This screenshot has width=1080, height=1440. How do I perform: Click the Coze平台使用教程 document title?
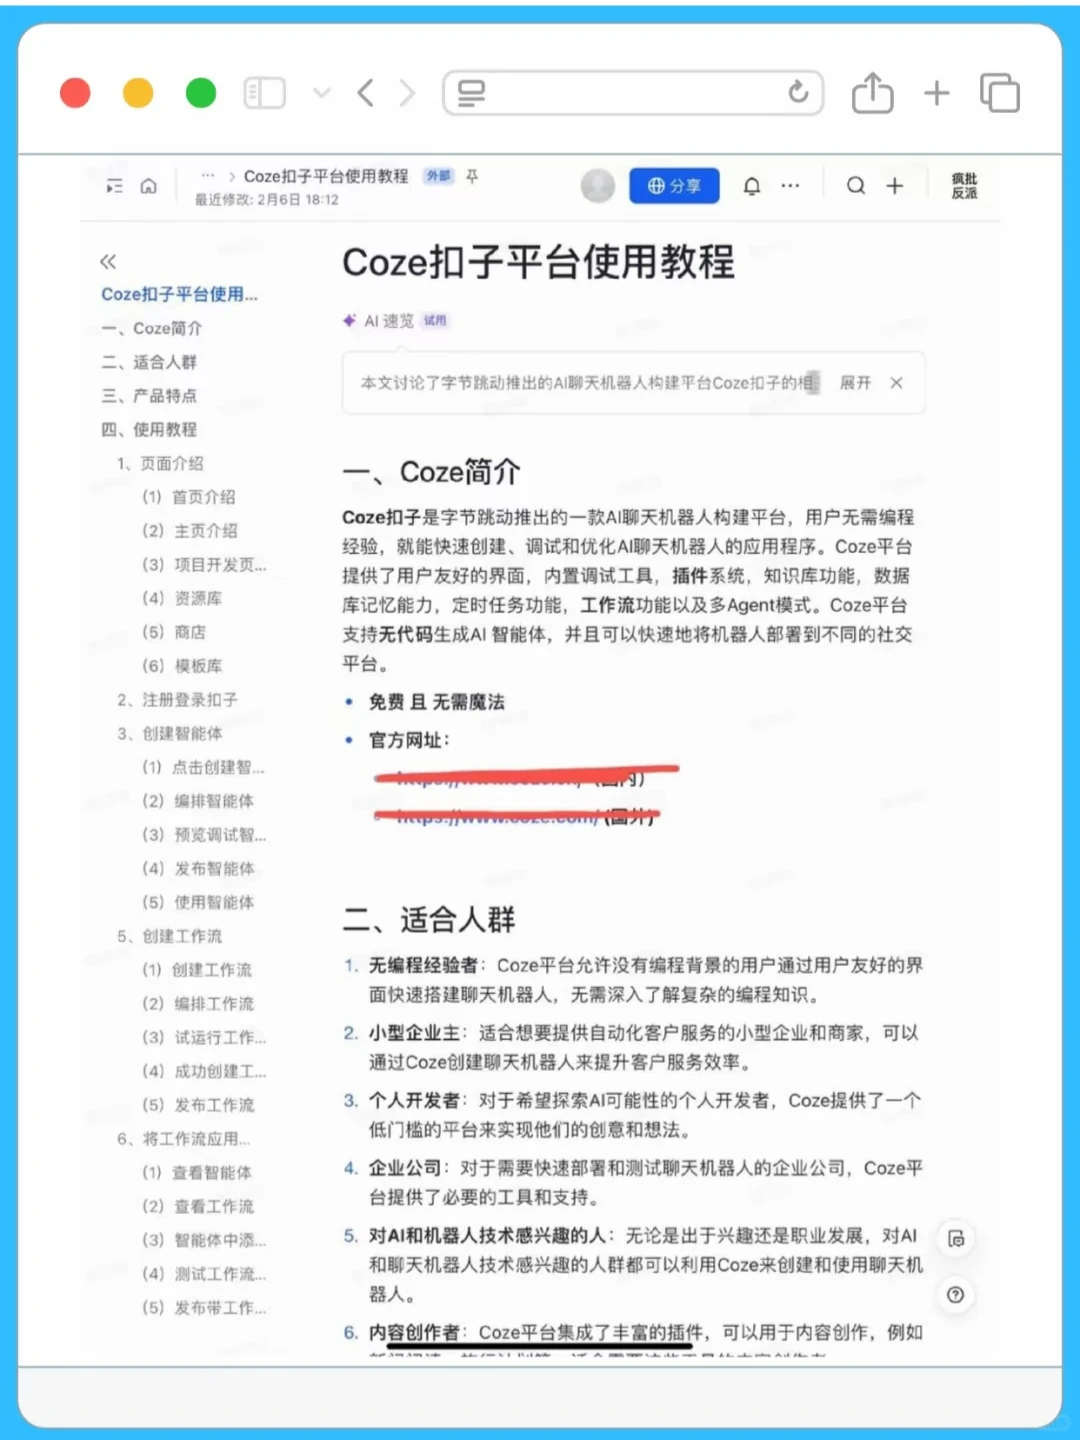point(538,263)
